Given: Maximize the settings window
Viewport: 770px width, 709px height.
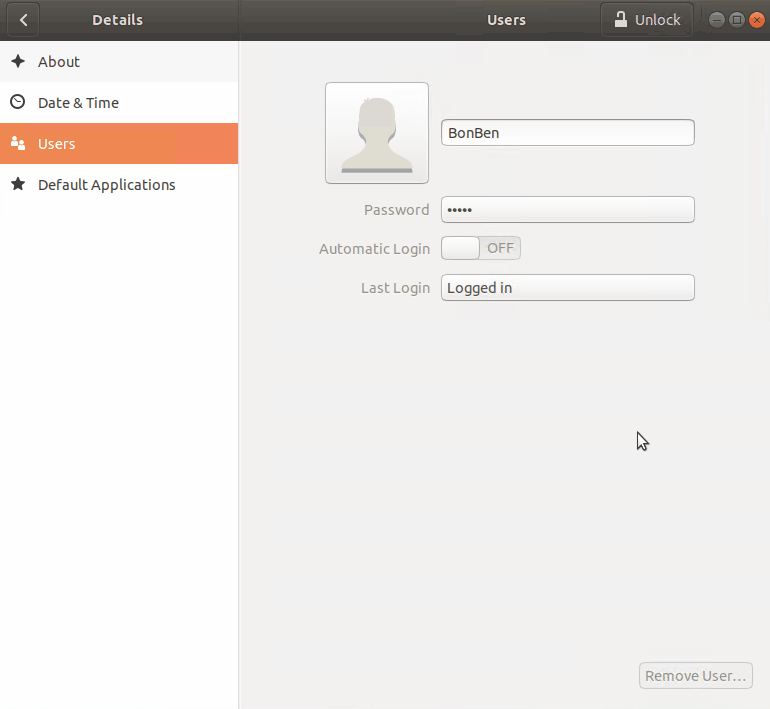Looking at the screenshot, I should point(737,20).
